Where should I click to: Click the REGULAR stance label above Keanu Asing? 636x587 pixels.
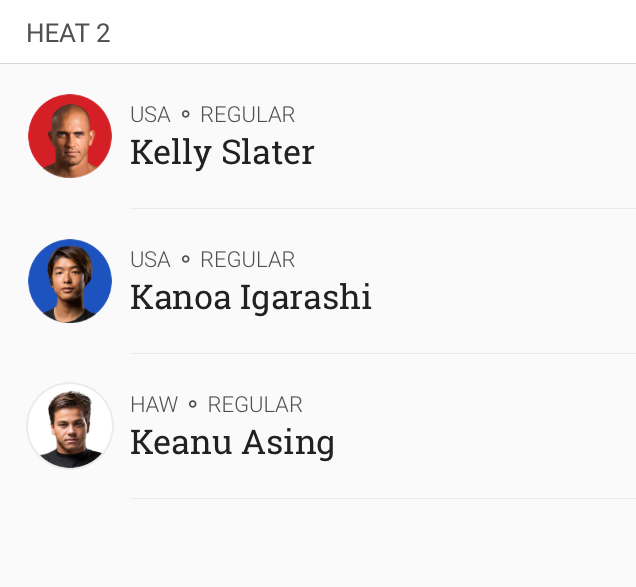[x=255, y=405]
